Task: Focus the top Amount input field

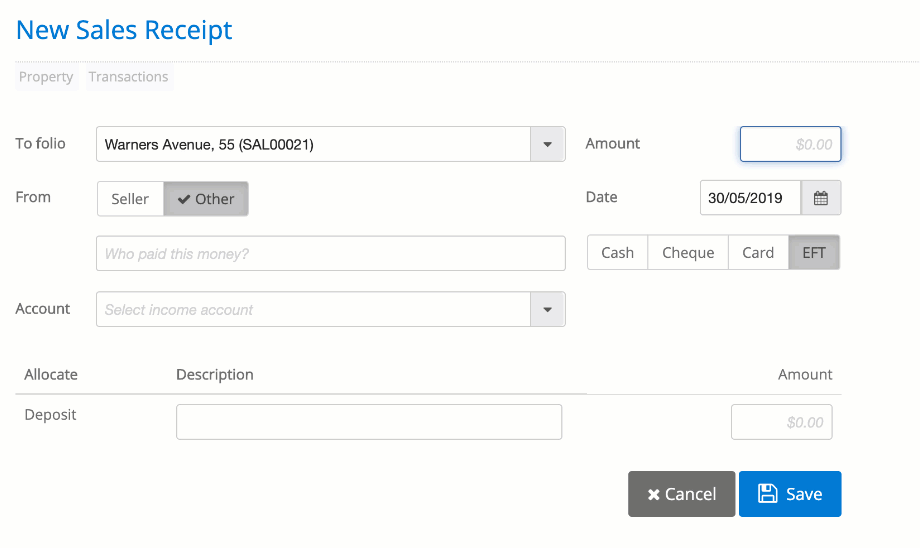Action: pyautogui.click(x=790, y=144)
